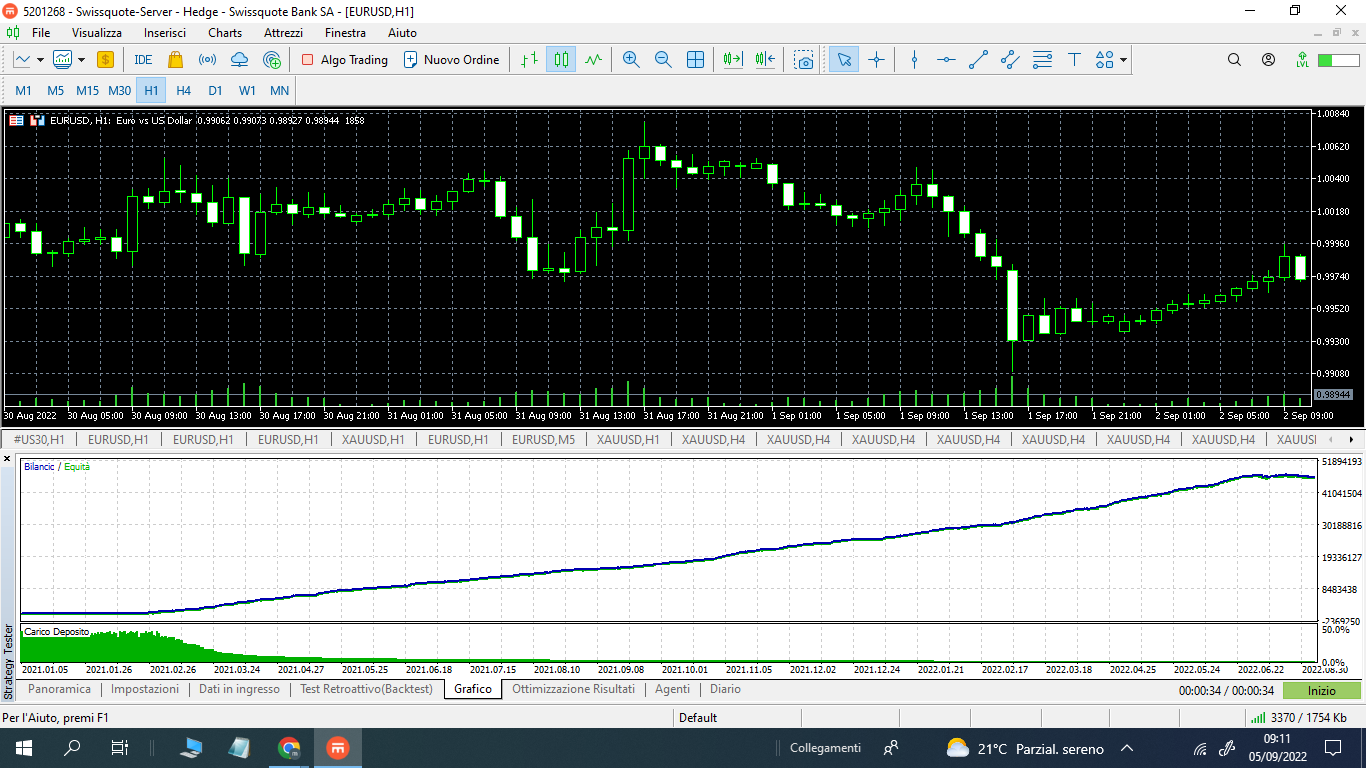Select the trendline drawing tool
The height and width of the screenshot is (768, 1366).
(978, 60)
